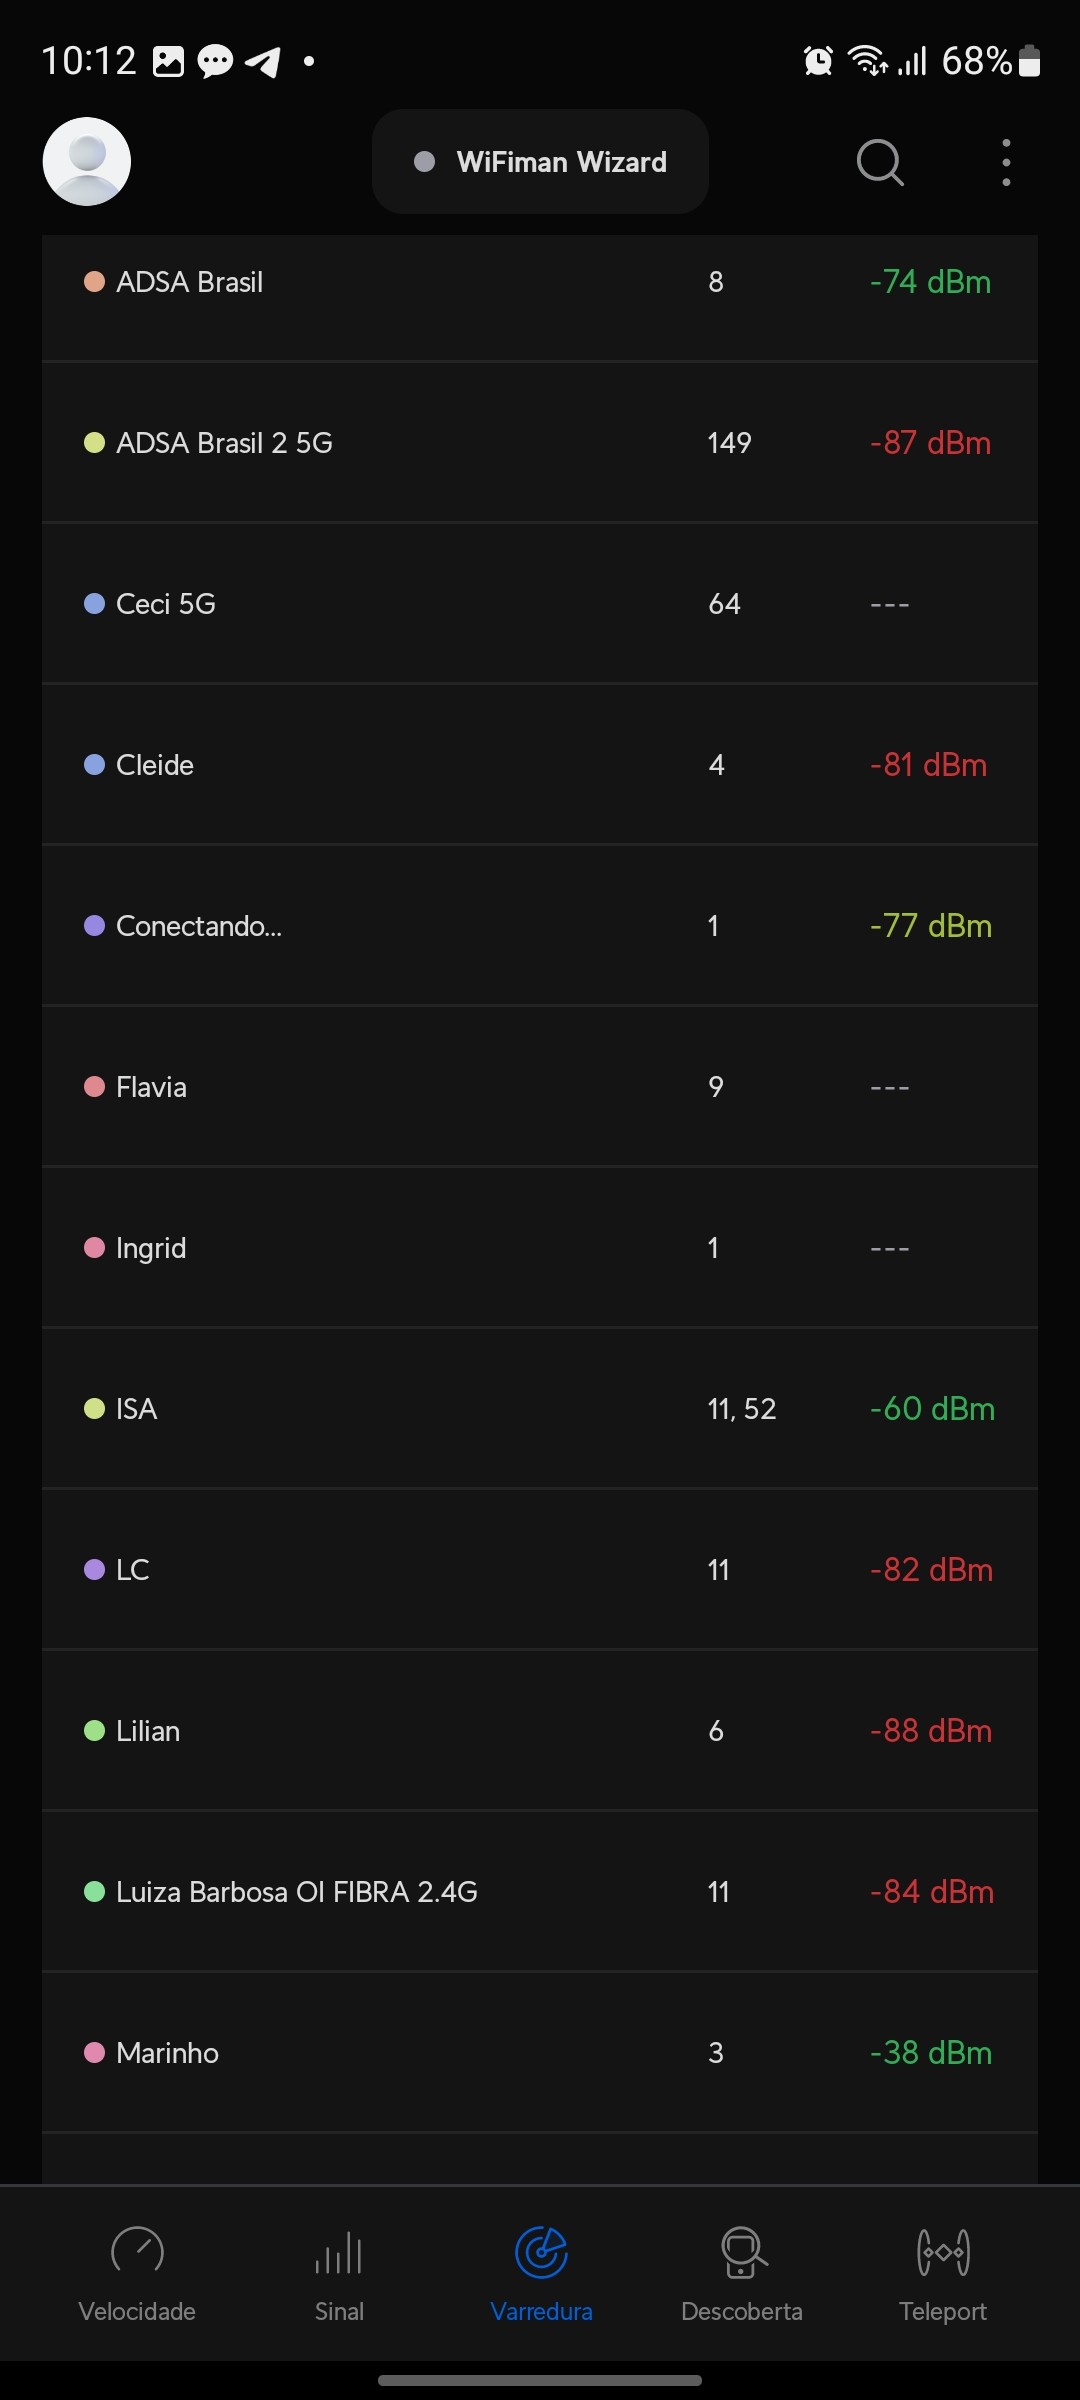Viewport: 1080px width, 2400px height.
Task: Tap the Teleport icon
Action: 943,2252
